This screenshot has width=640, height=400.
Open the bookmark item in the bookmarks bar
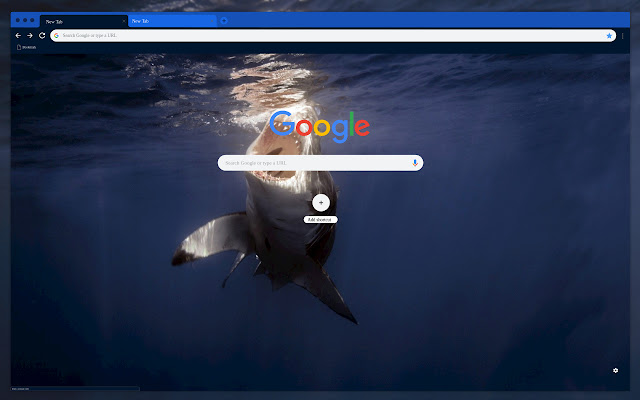(x=26, y=47)
